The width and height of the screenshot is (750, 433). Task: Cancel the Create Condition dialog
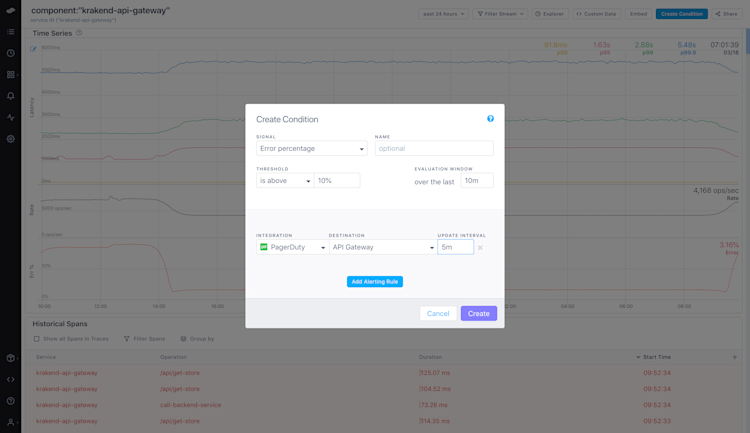(x=438, y=313)
